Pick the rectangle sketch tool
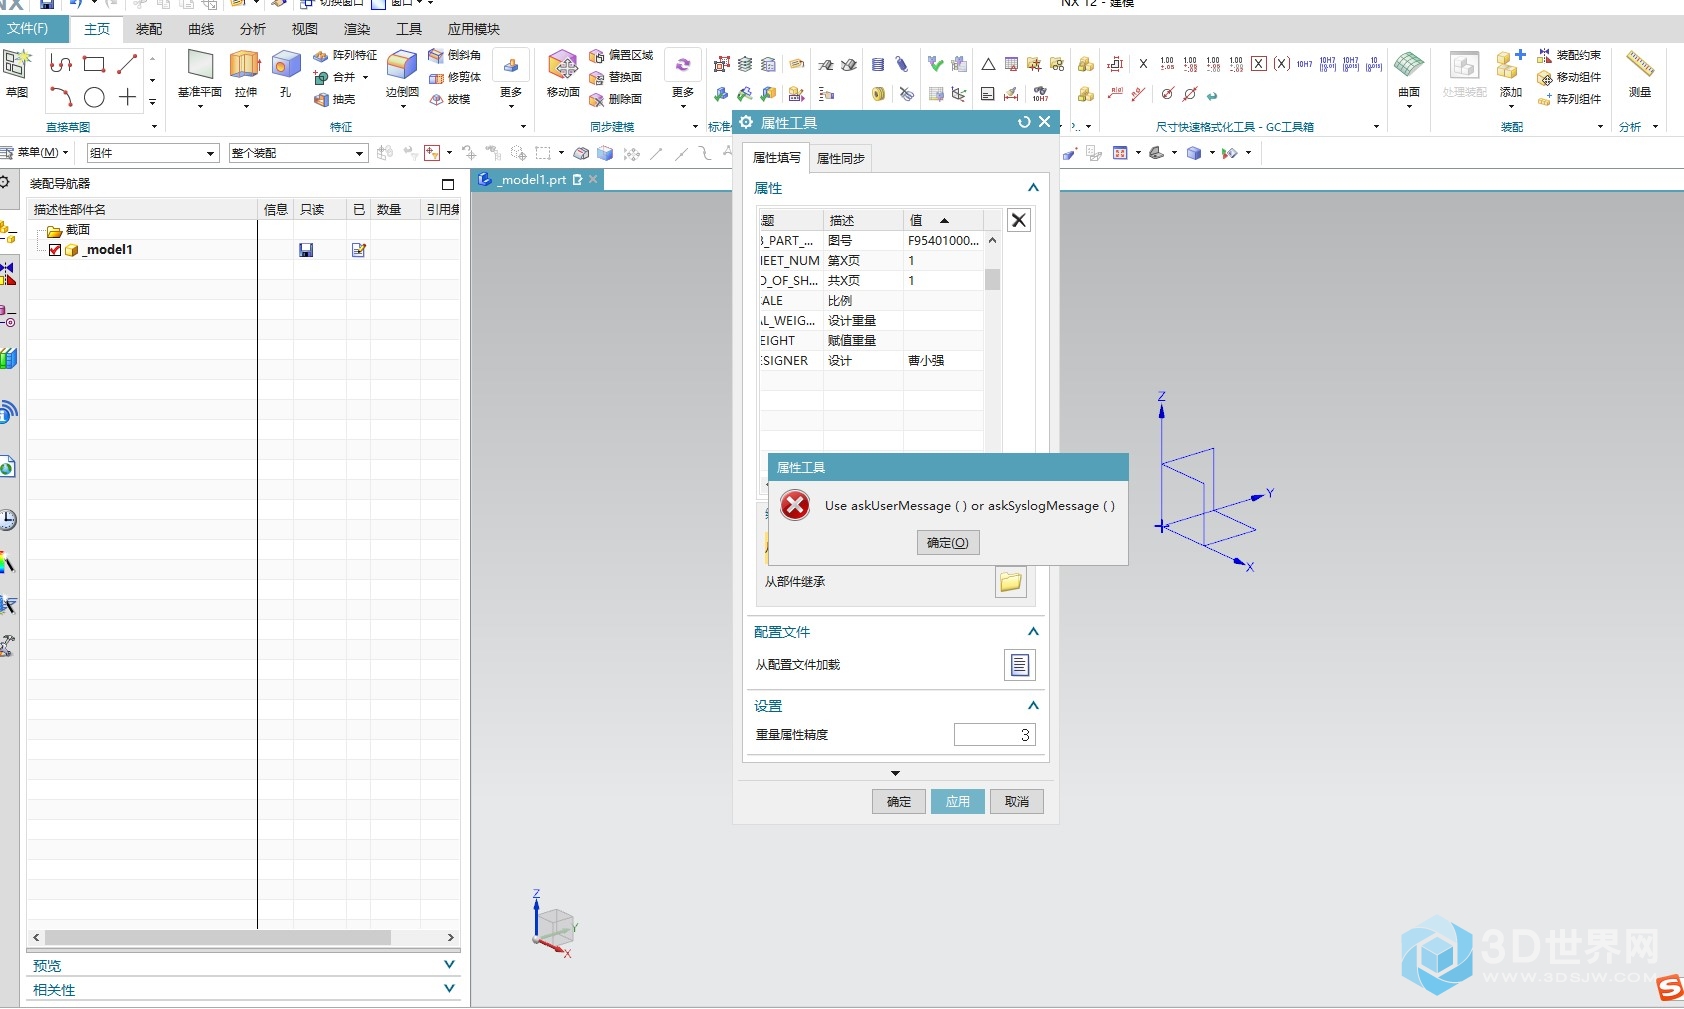 click(x=94, y=64)
